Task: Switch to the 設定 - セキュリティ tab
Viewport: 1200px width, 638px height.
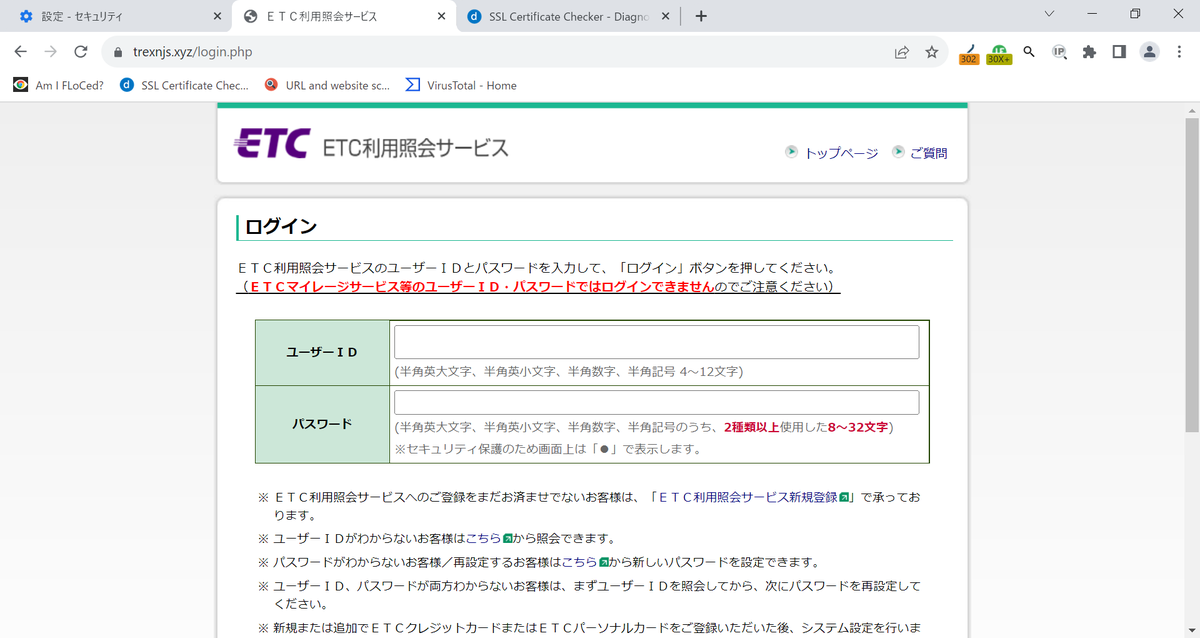Action: point(116,17)
